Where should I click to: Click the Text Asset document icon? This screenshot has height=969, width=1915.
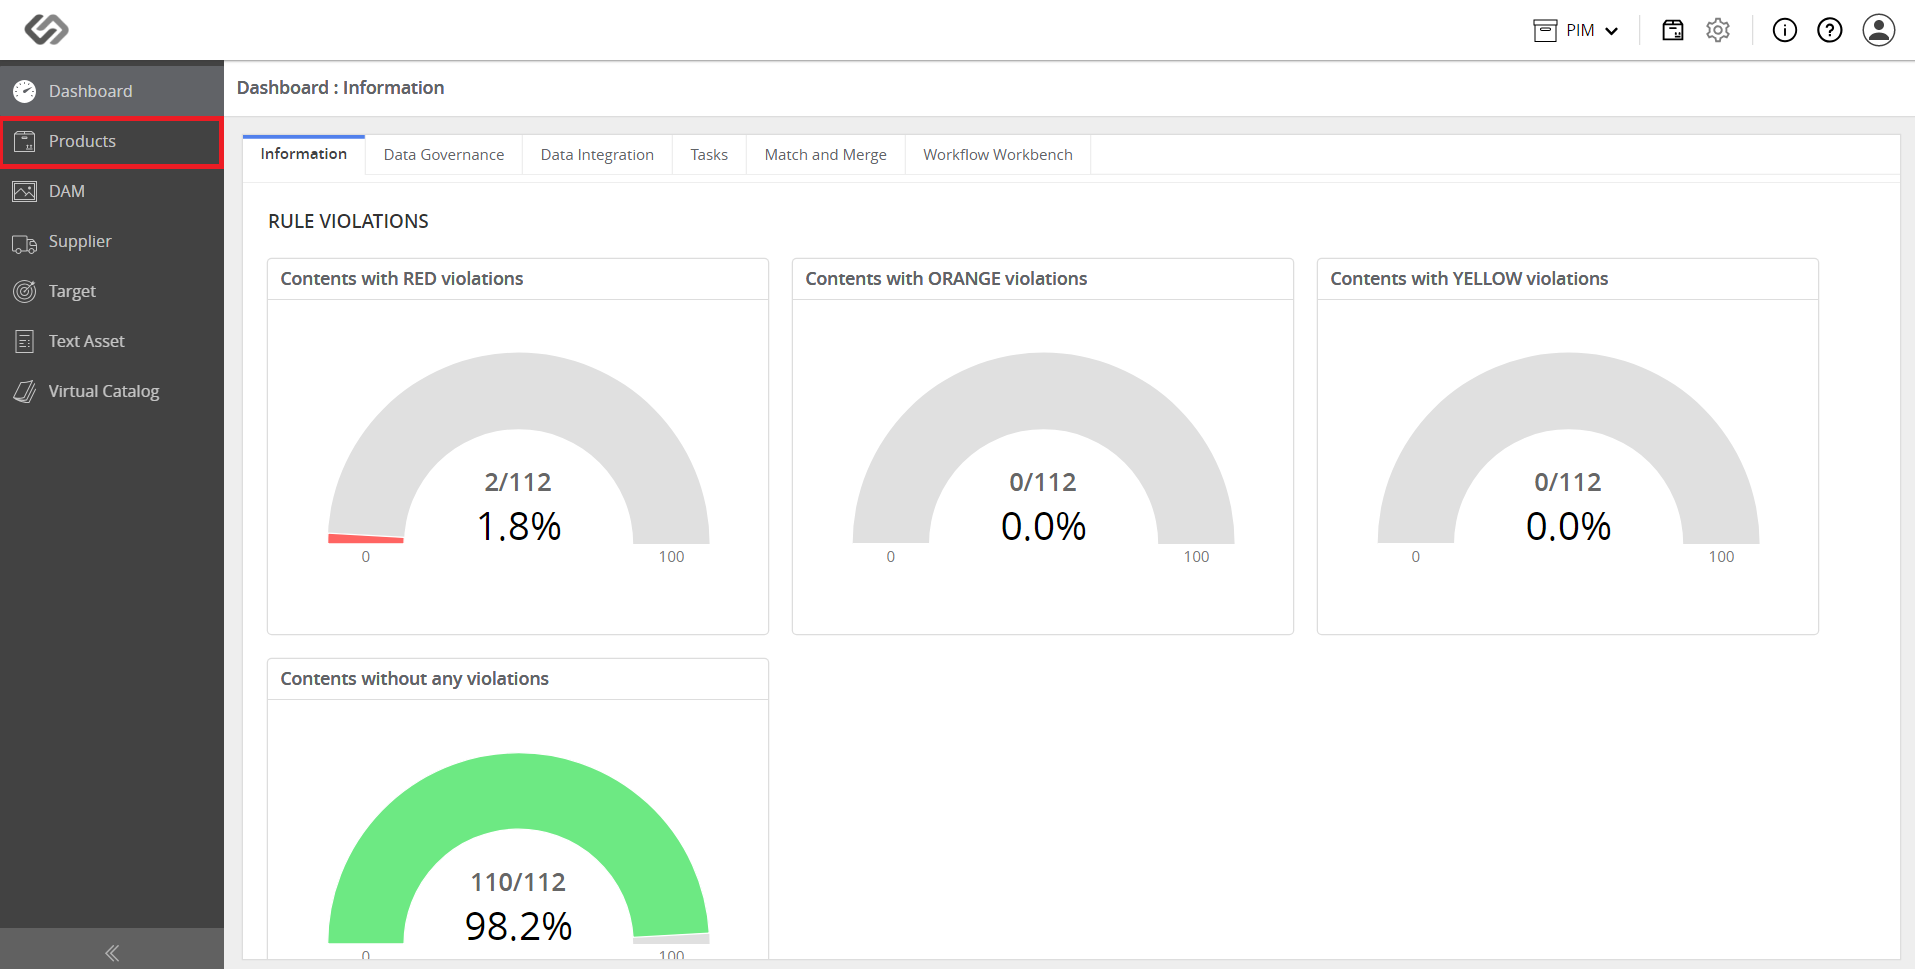[25, 341]
